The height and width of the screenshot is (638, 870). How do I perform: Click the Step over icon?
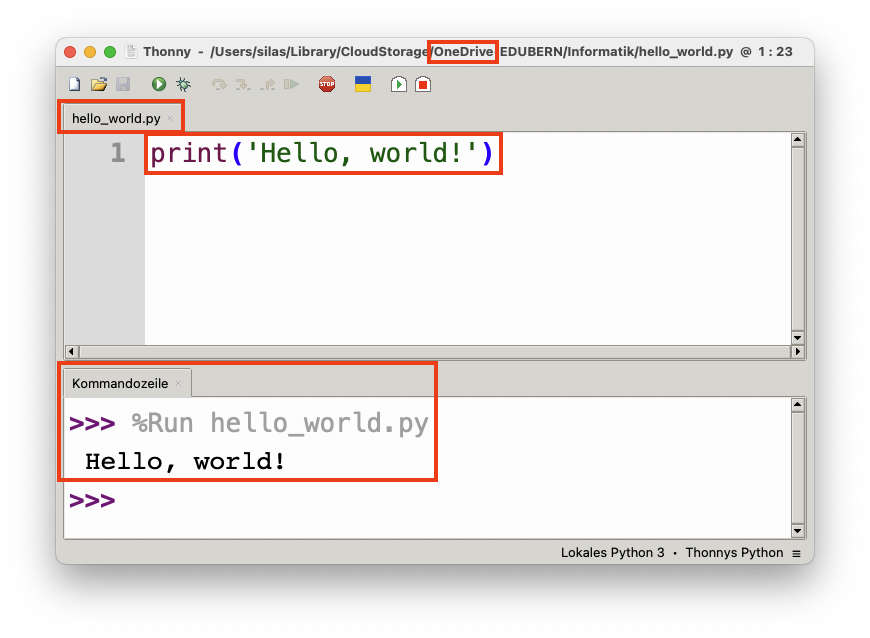[219, 84]
